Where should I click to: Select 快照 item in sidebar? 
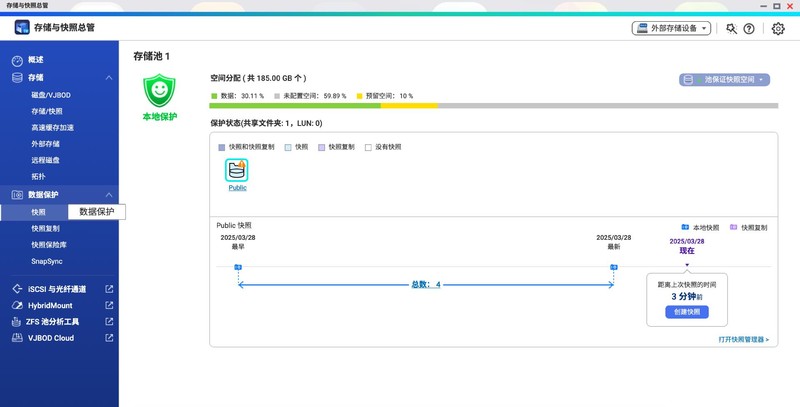(38, 212)
